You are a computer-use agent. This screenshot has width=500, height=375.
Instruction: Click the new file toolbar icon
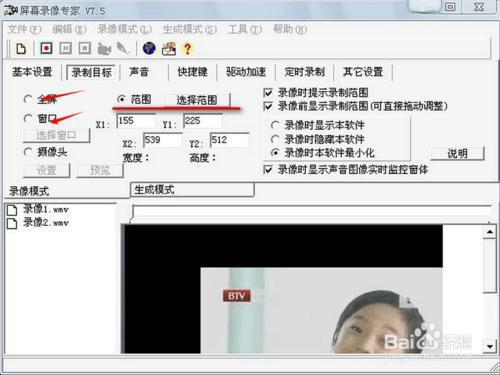pyautogui.click(x=21, y=49)
